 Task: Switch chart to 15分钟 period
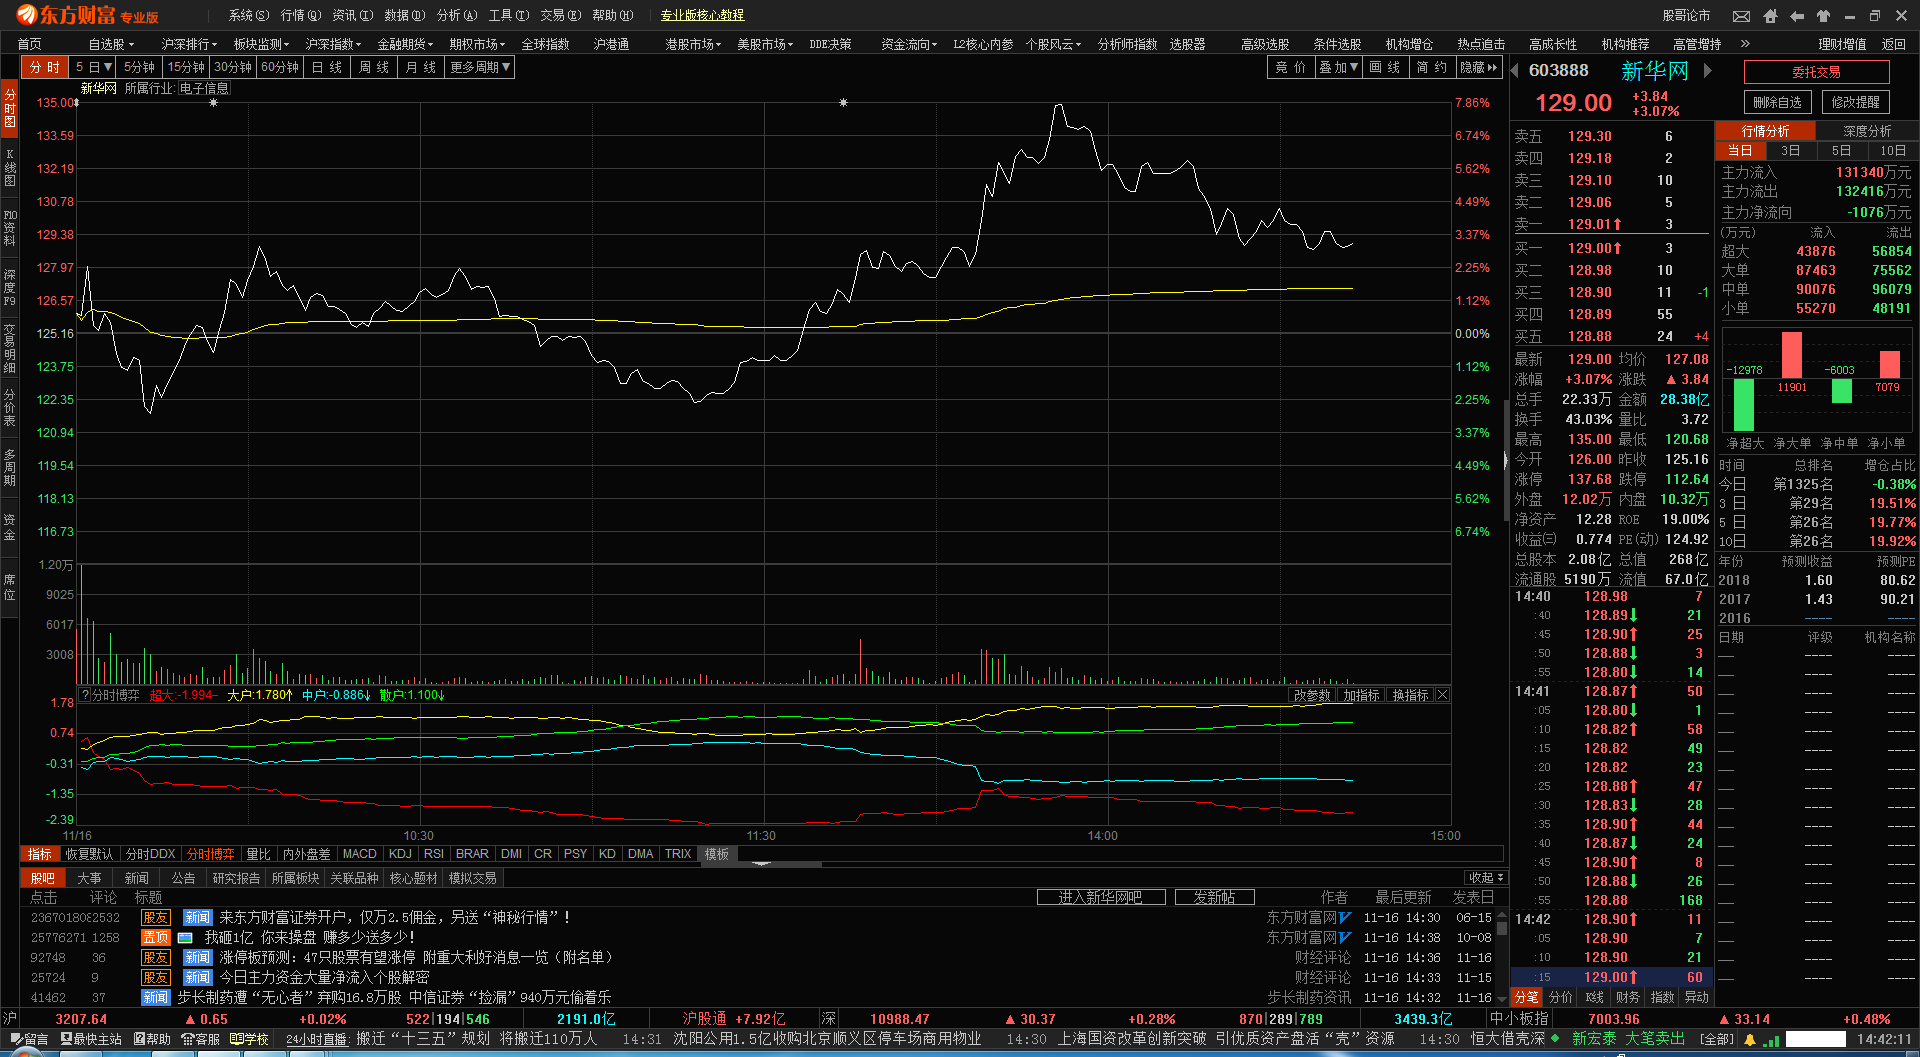[186, 67]
